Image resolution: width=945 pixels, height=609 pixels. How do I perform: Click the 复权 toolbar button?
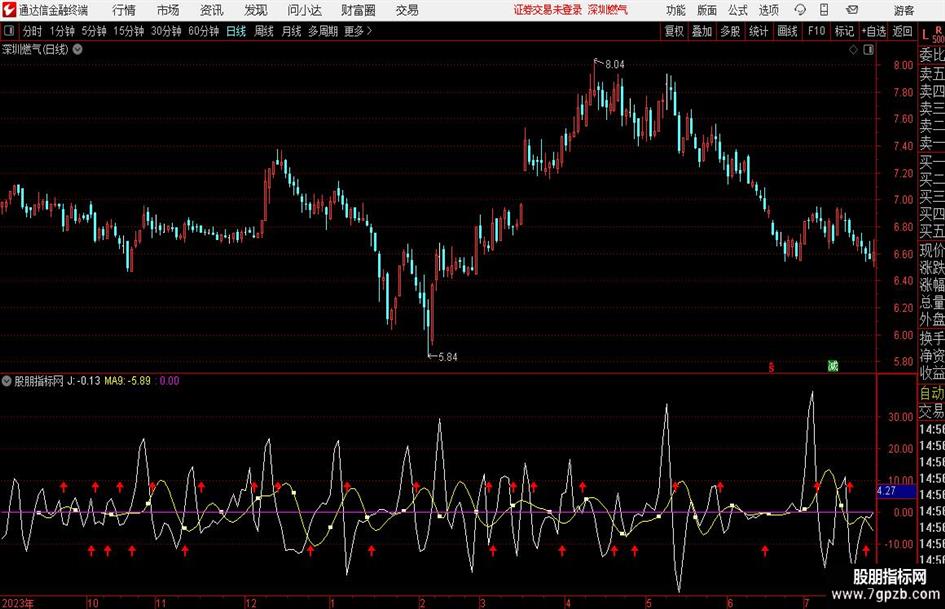[x=674, y=31]
